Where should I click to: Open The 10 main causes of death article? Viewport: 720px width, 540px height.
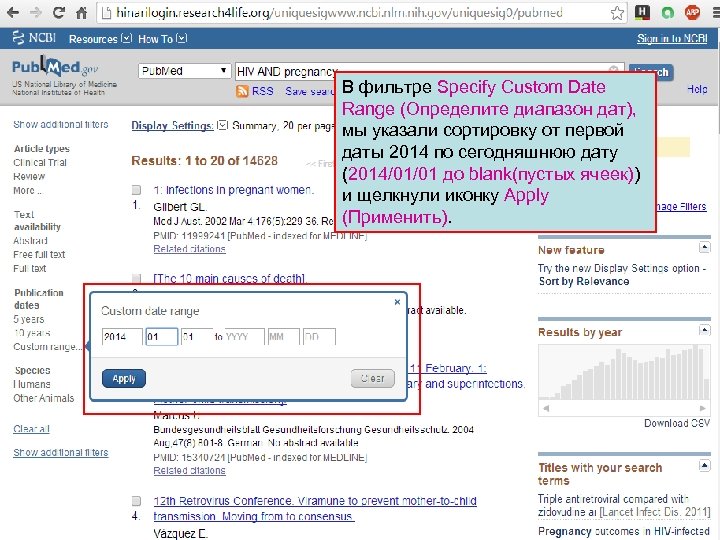(229, 278)
